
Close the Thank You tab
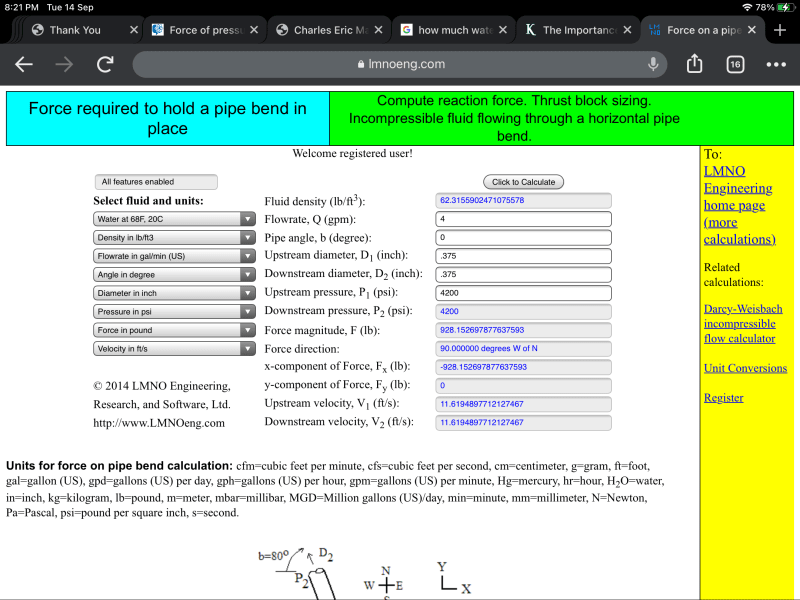[134, 30]
